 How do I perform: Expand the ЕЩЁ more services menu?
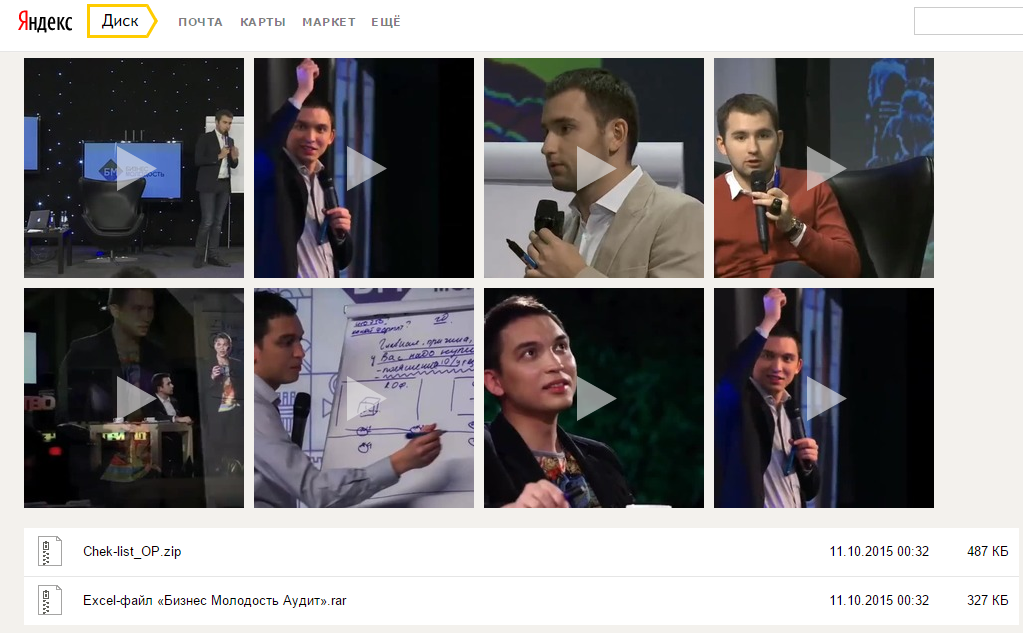click(x=386, y=22)
